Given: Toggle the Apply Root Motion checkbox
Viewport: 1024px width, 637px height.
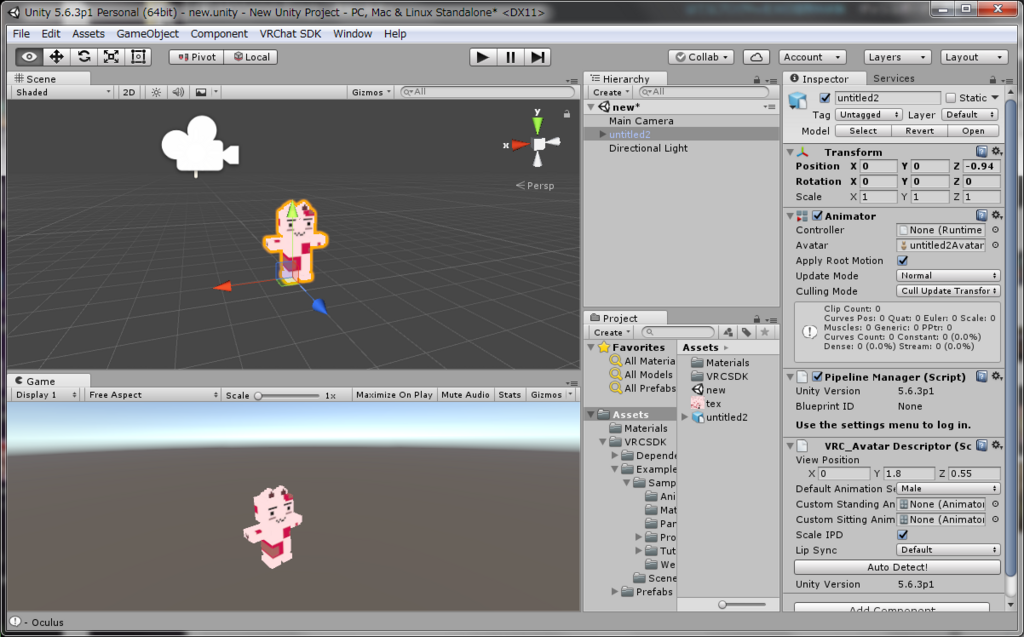Looking at the screenshot, I should pyautogui.click(x=903, y=261).
